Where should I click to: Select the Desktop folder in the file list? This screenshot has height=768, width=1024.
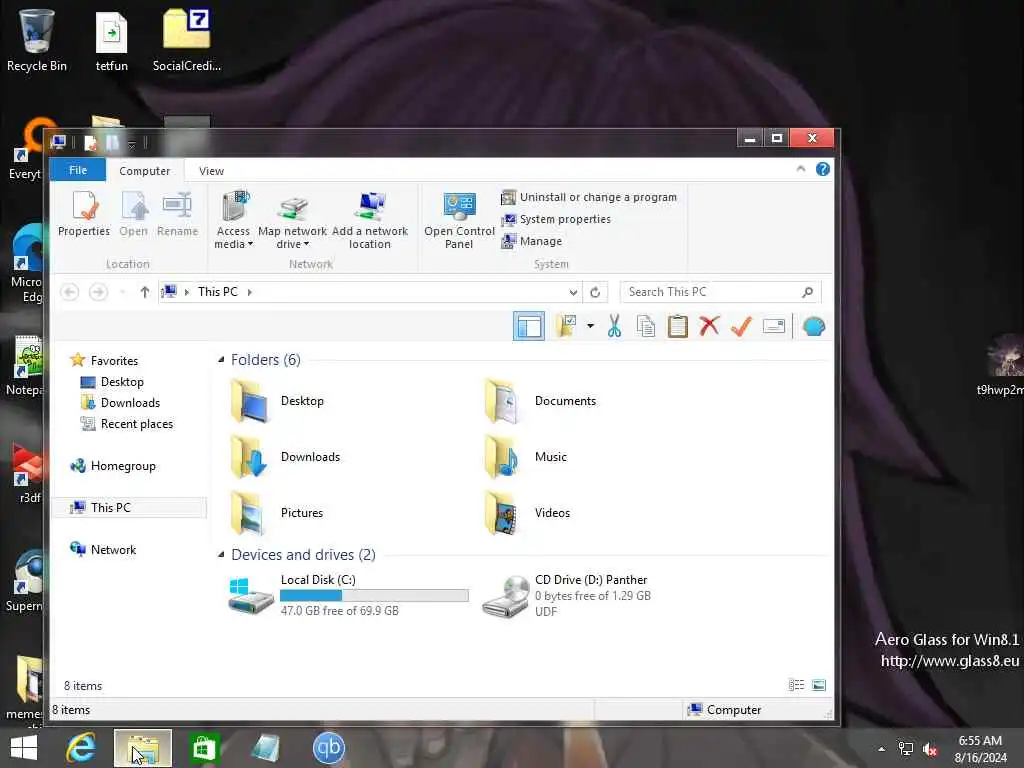(278, 401)
